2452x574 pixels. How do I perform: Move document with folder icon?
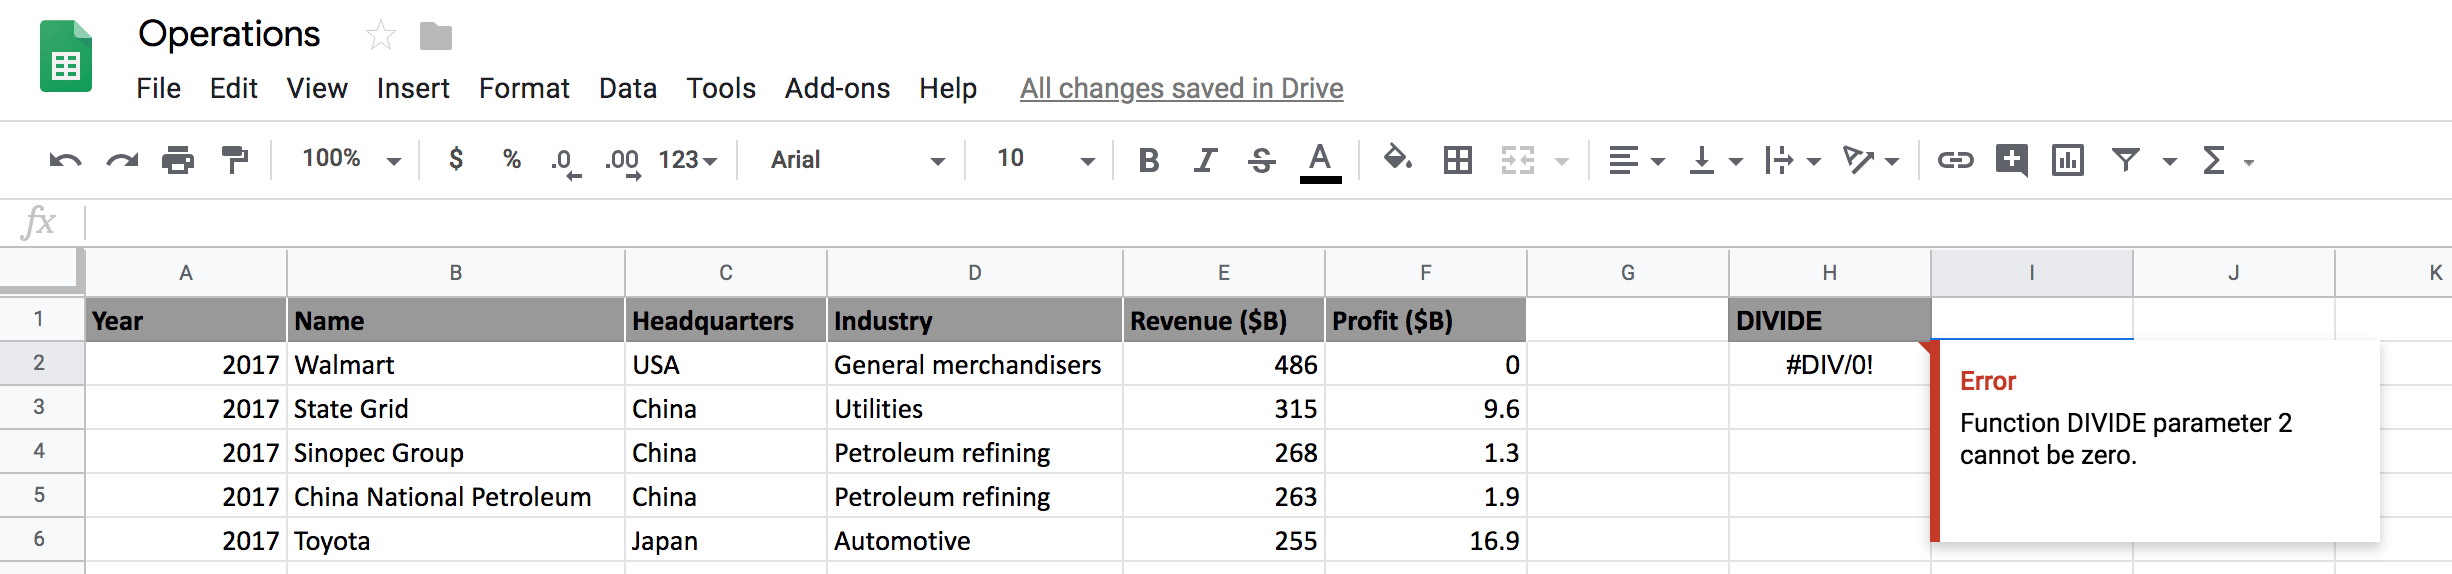click(x=435, y=37)
